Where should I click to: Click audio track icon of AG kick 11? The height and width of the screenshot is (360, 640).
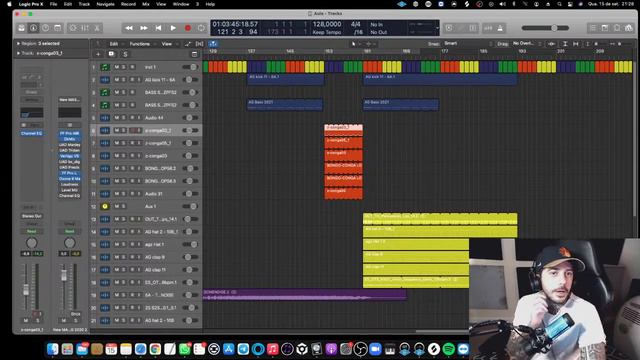[105, 80]
